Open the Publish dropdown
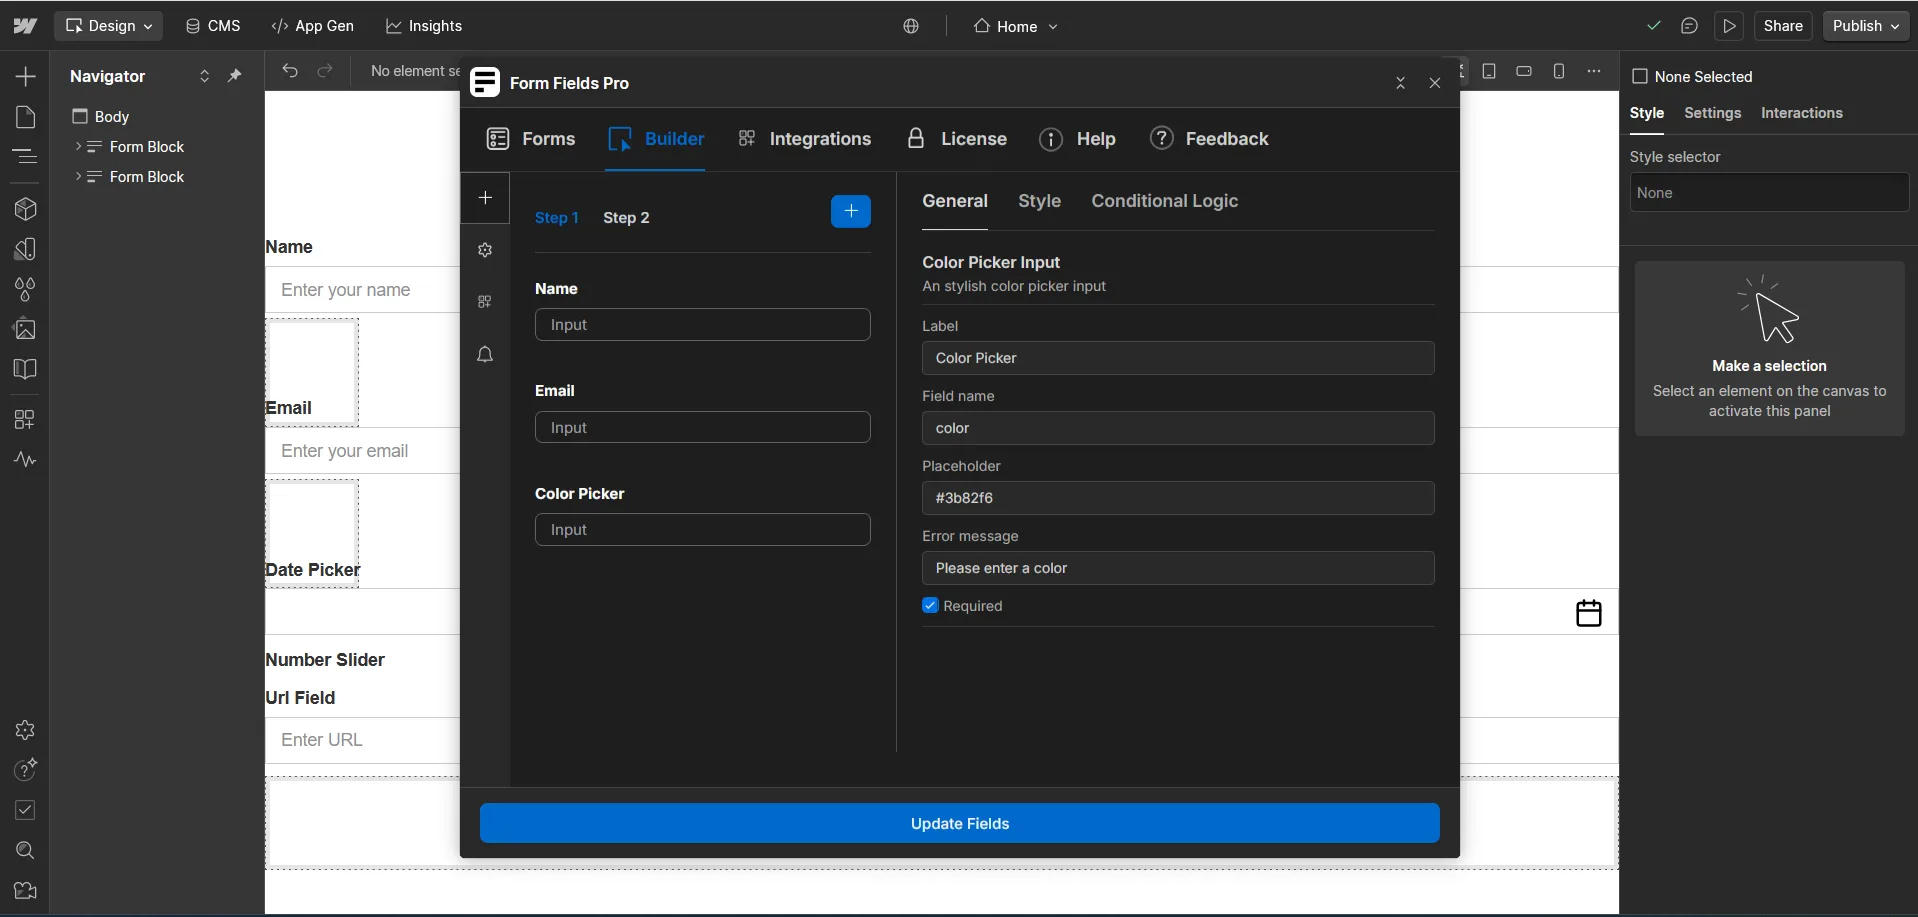Screen dimensions: 1918x917 pos(1866,26)
